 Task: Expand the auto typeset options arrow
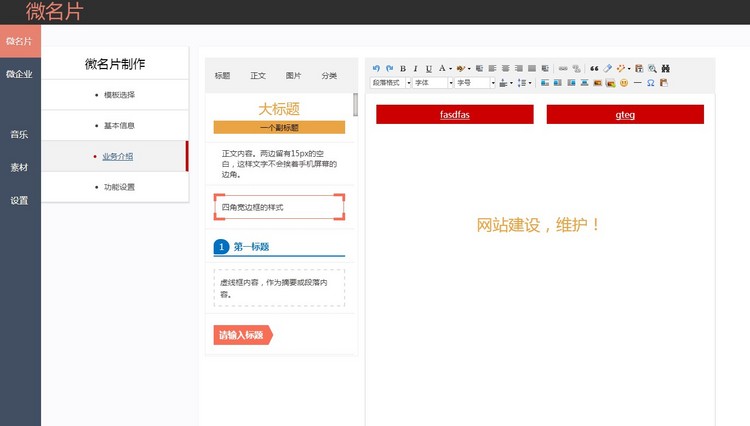[629, 69]
